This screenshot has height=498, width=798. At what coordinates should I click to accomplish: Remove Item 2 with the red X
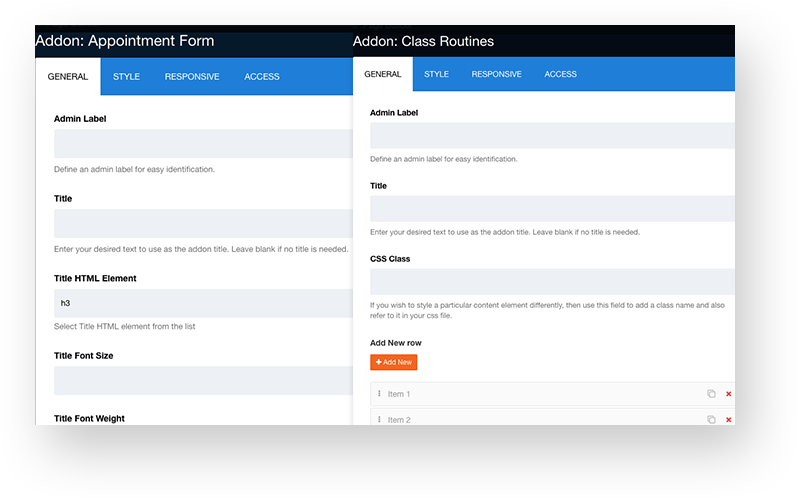728,419
